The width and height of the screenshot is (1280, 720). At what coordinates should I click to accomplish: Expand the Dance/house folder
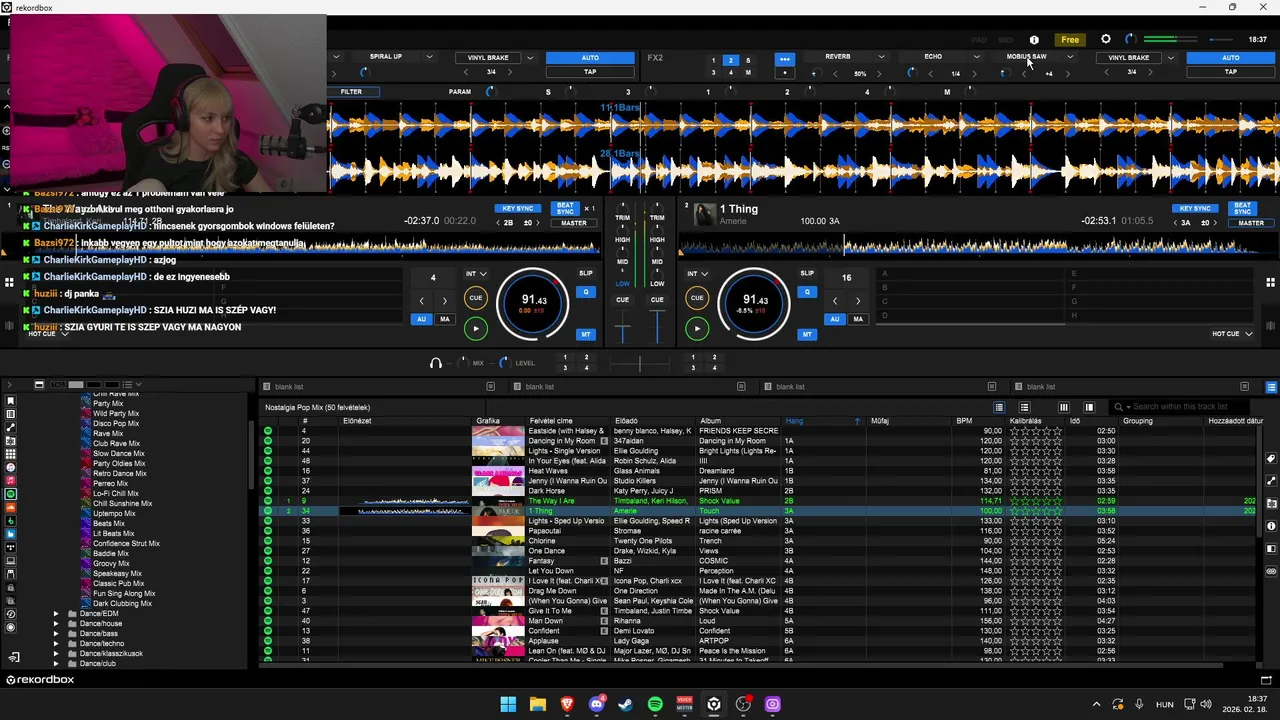pyautogui.click(x=56, y=624)
